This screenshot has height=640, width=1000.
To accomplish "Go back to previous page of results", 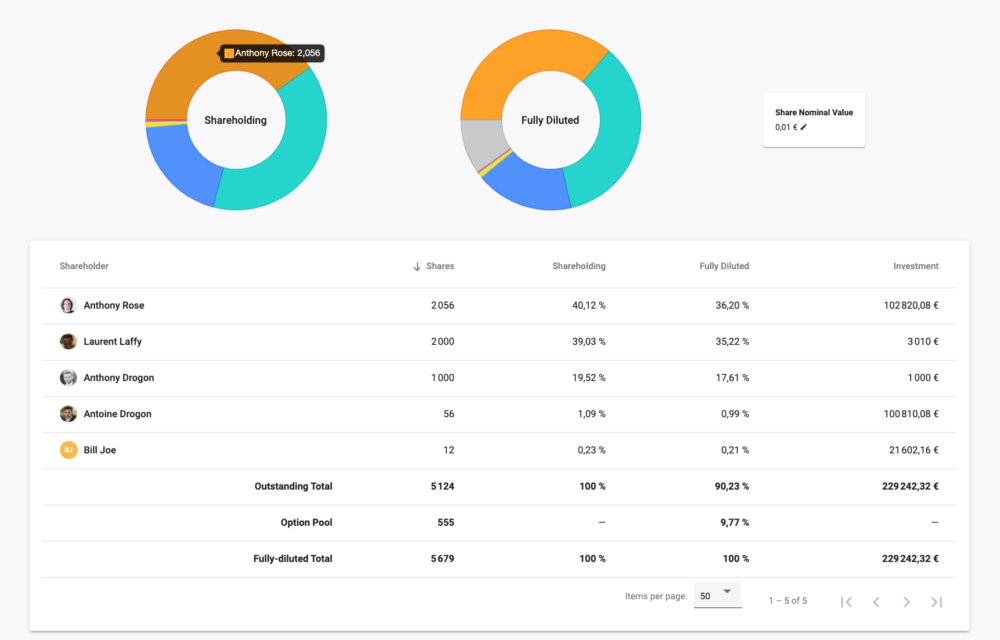I will pyautogui.click(x=876, y=601).
